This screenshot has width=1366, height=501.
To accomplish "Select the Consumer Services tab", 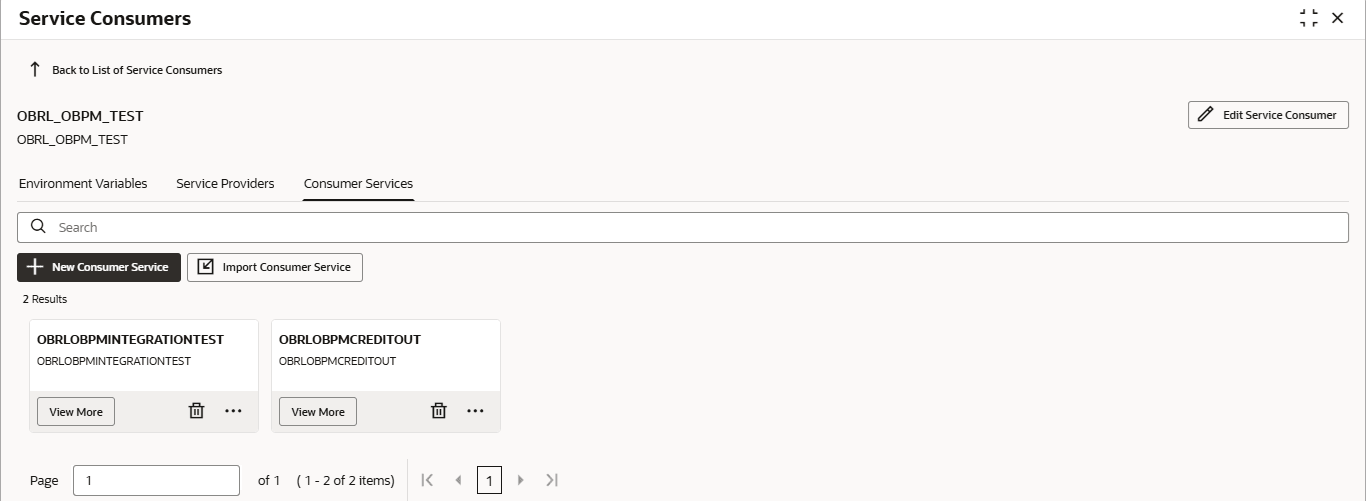I will (x=358, y=184).
